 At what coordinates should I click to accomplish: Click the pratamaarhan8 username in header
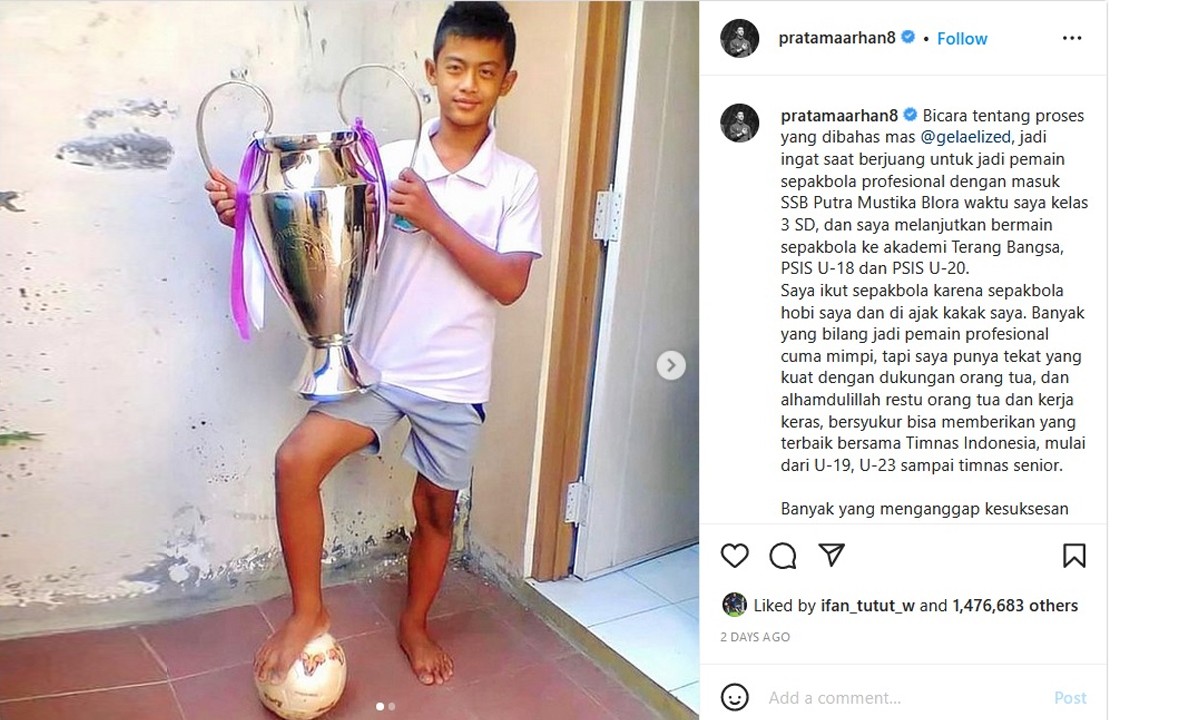[838, 38]
